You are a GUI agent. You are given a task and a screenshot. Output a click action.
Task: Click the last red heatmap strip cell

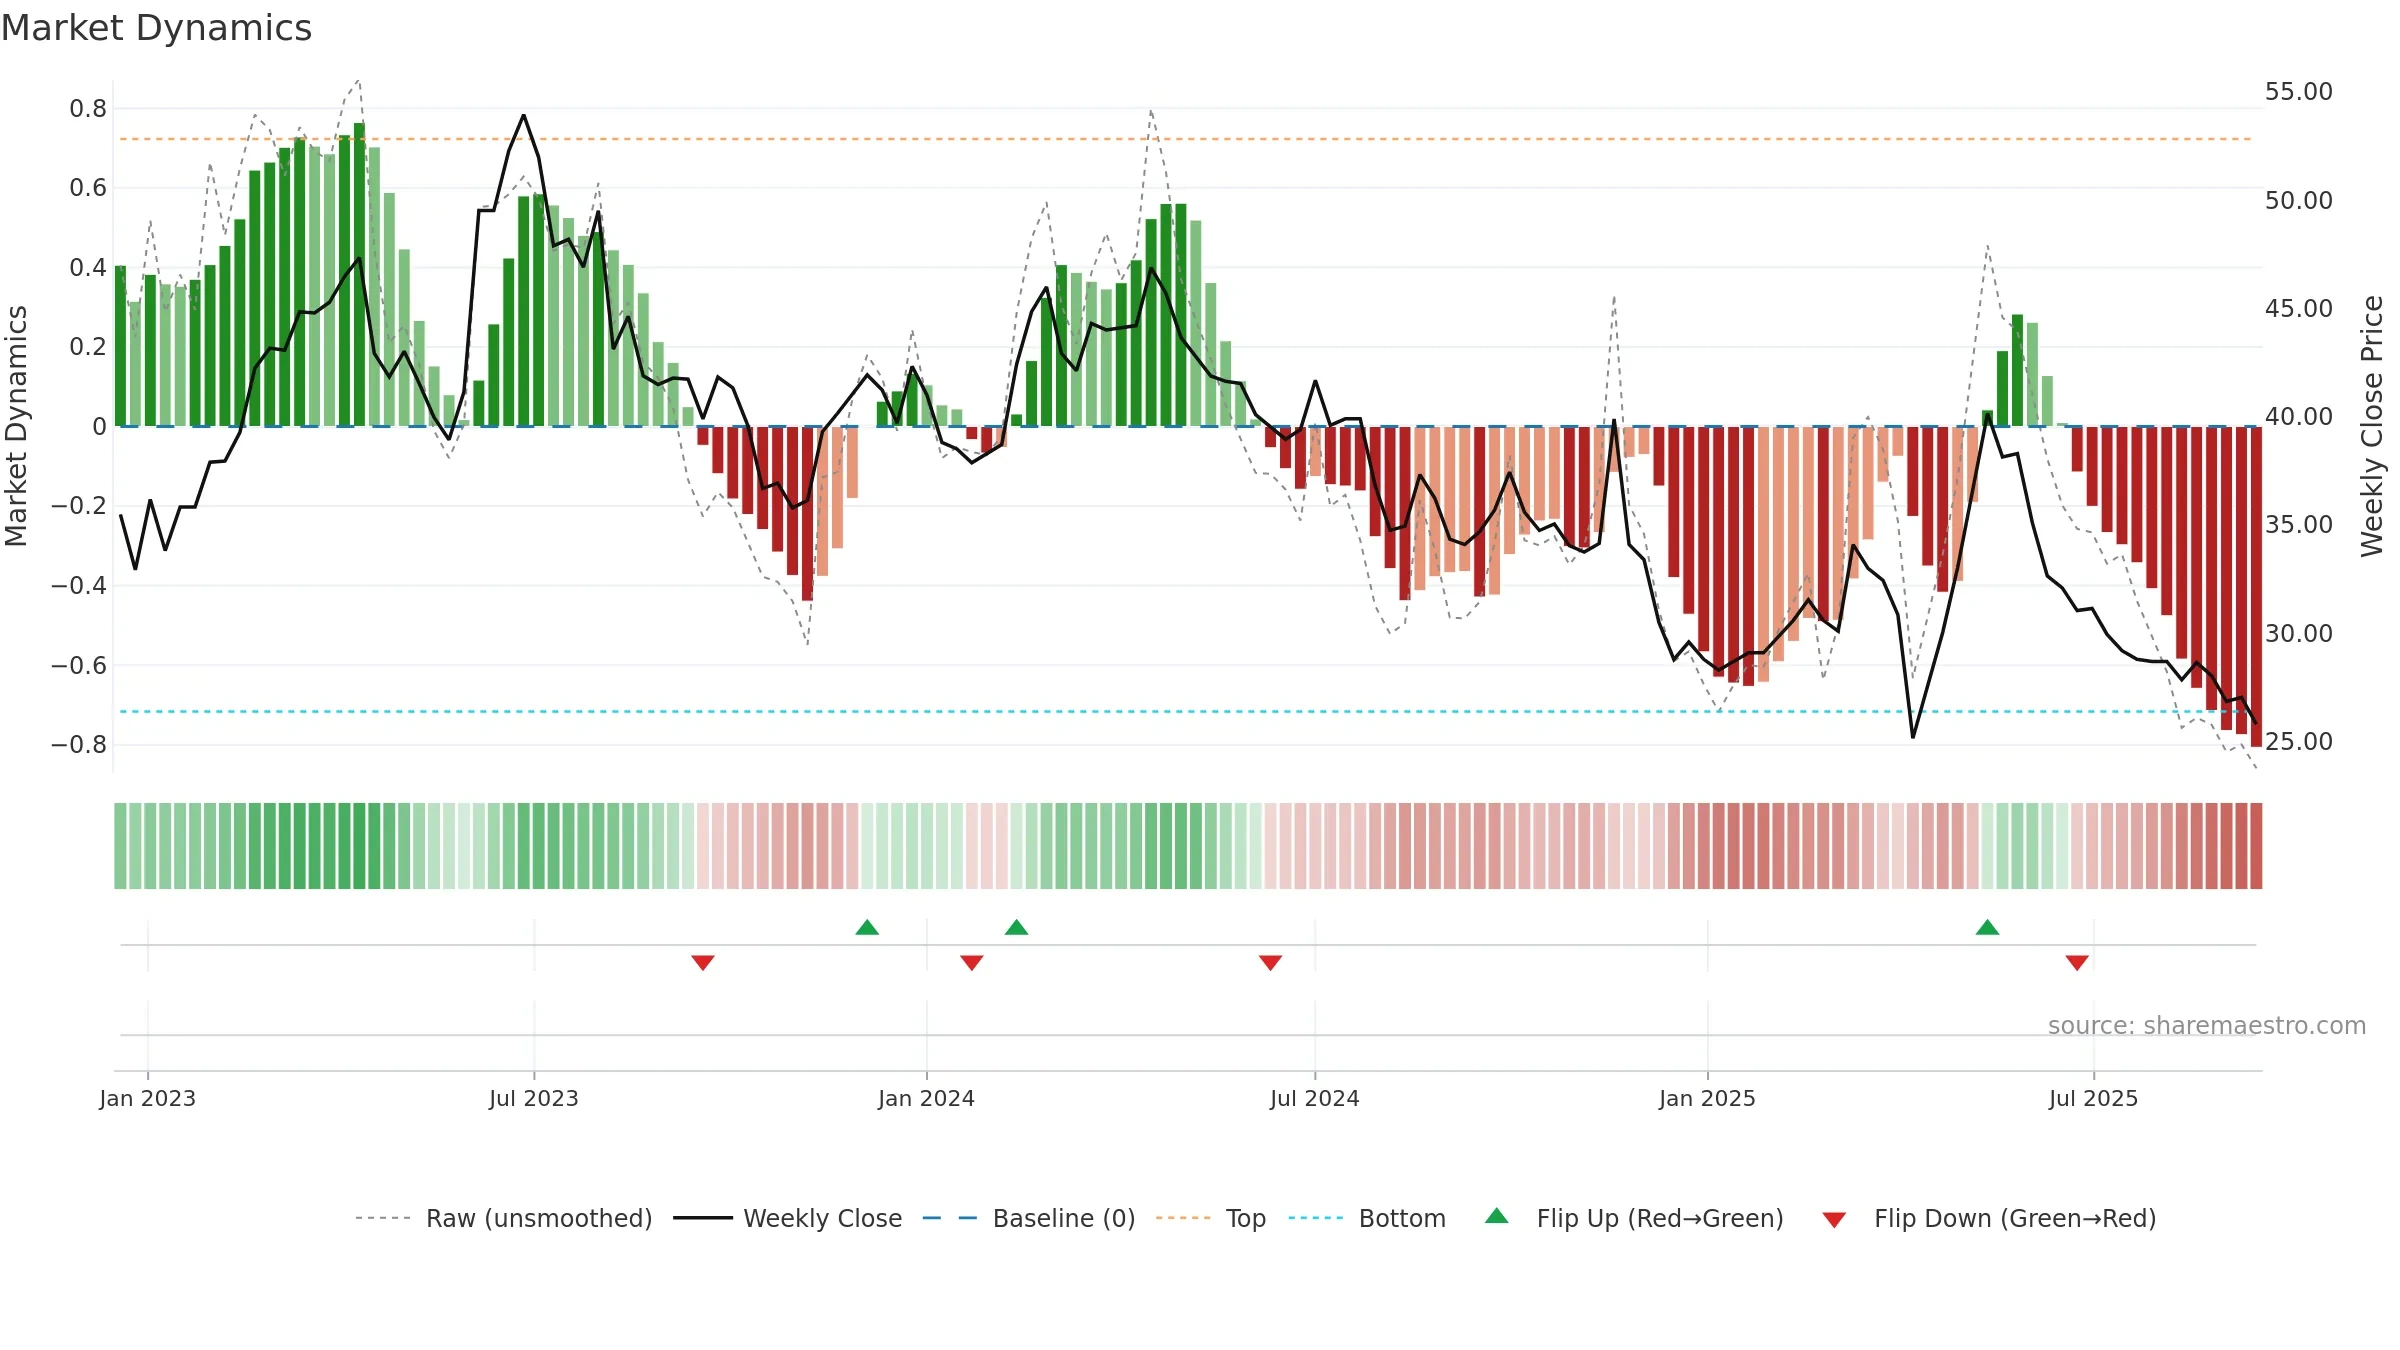(2256, 846)
